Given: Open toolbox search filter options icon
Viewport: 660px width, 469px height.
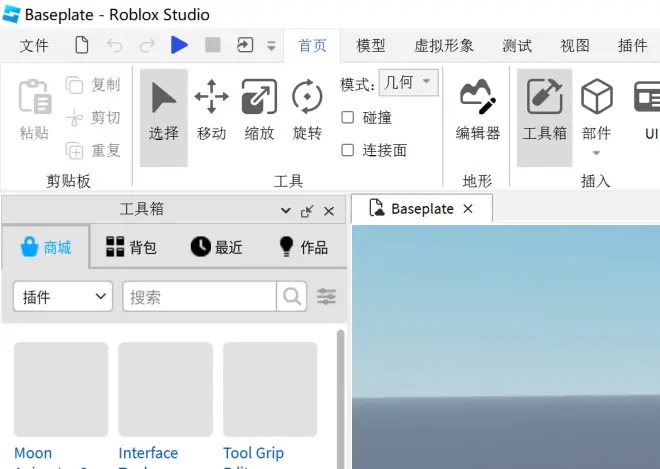Looking at the screenshot, I should point(326,296).
